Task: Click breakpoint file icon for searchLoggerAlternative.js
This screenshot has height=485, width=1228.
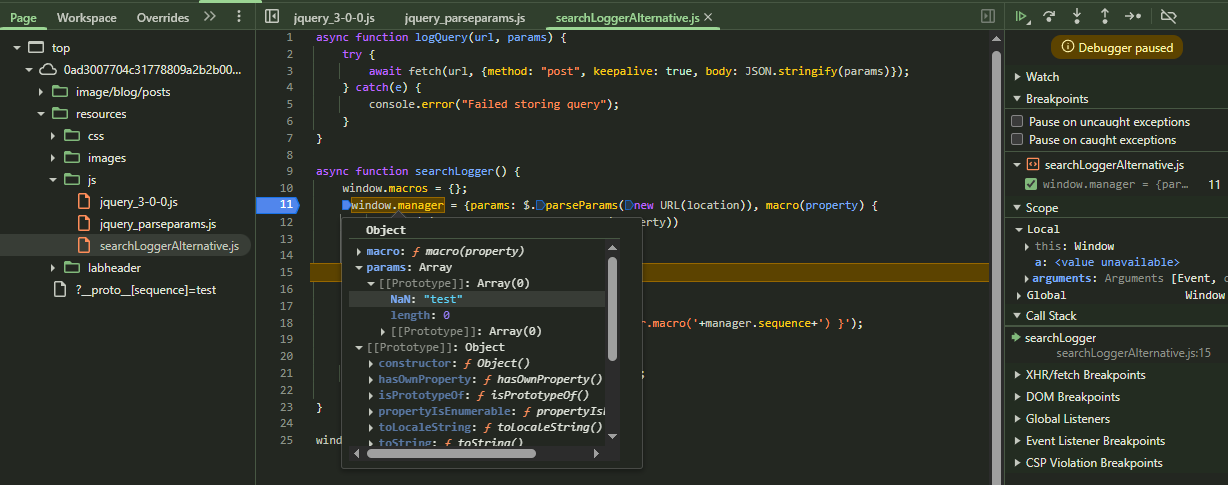Action: pos(1033,165)
